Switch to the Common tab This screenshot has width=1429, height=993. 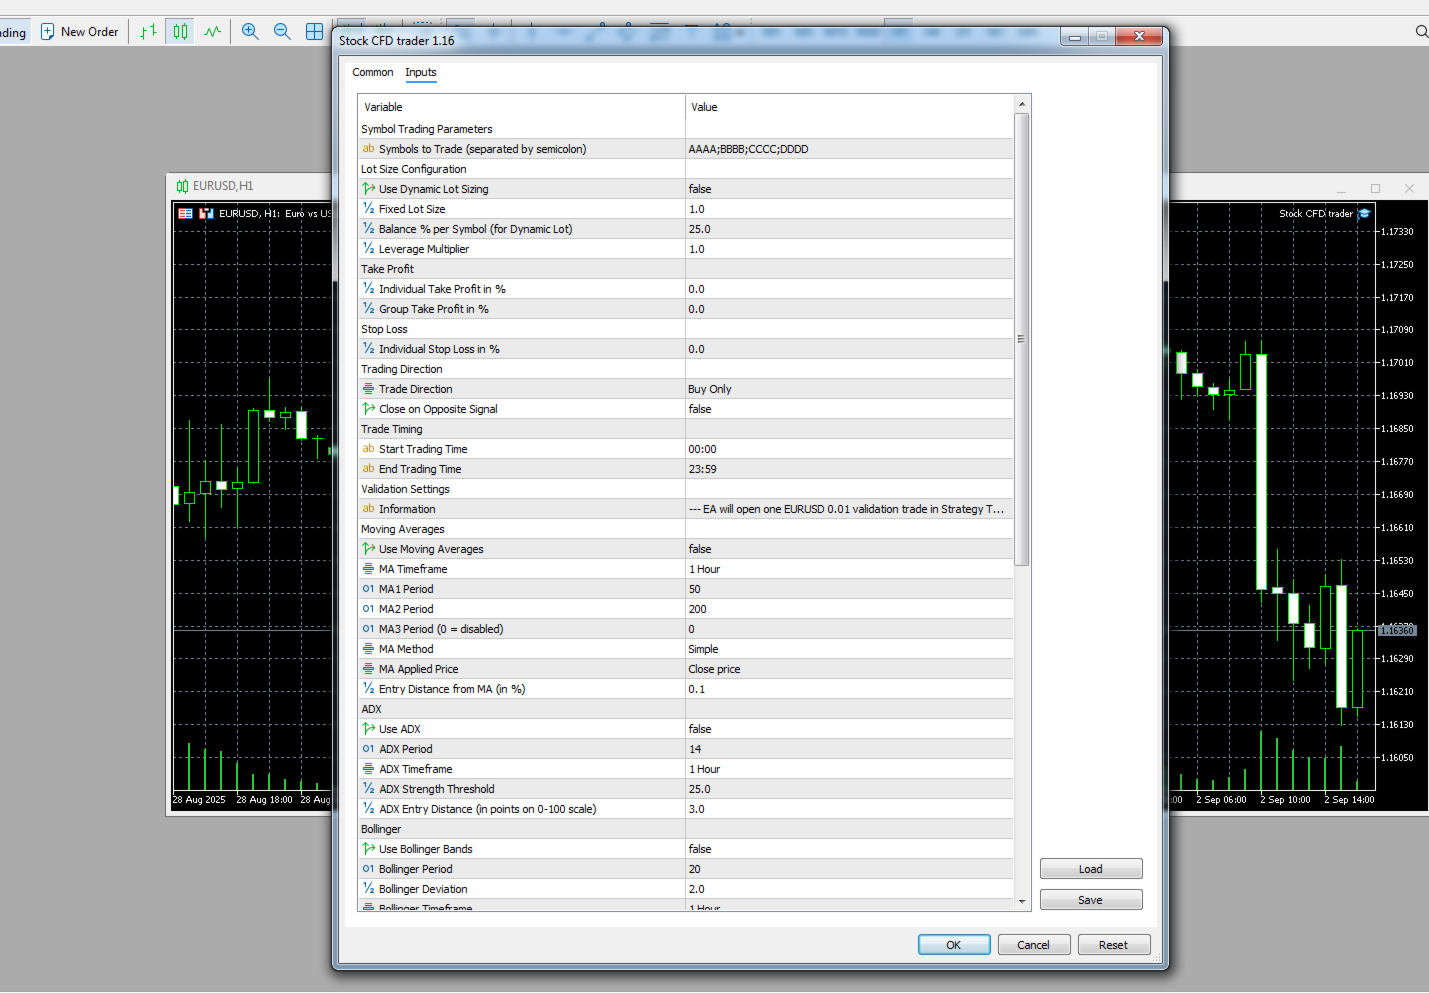tap(373, 72)
